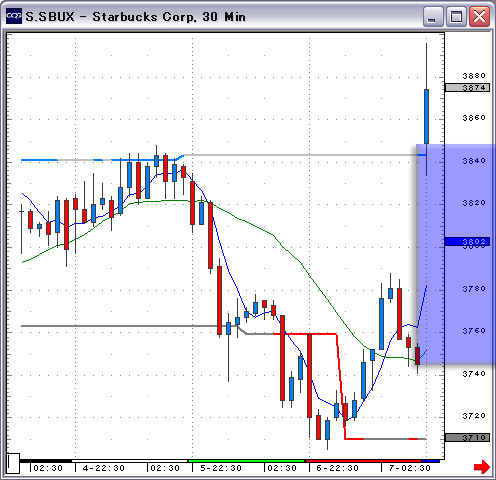
Task: Click the 6-22:30 time axis label
Action: pyautogui.click(x=338, y=468)
